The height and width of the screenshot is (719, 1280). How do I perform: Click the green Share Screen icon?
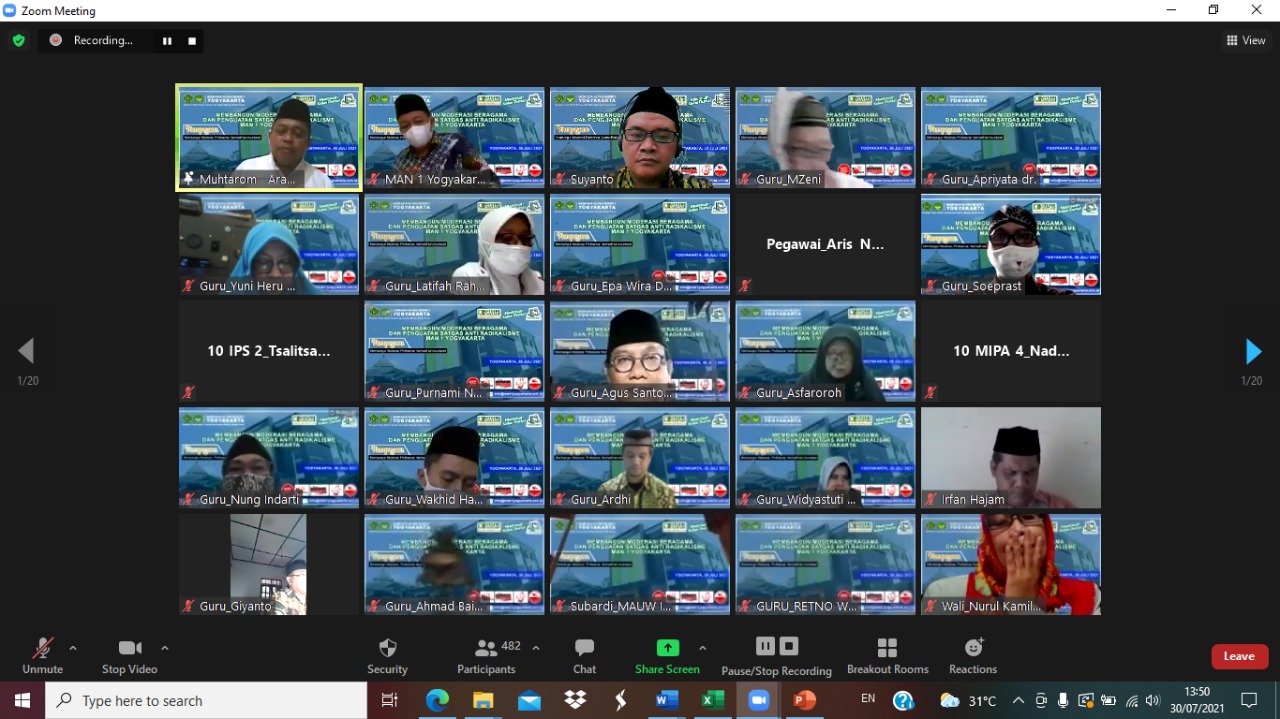click(667, 648)
